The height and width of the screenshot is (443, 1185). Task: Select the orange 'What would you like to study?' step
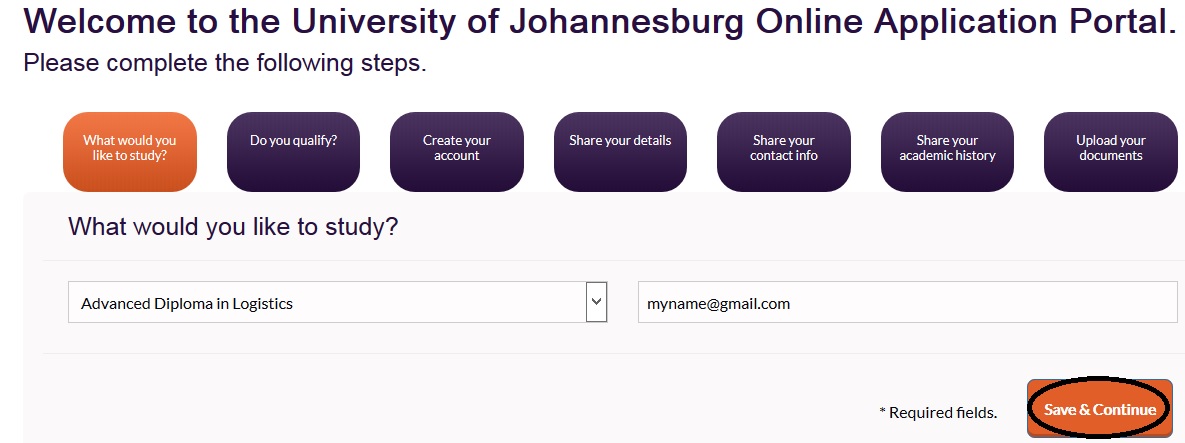pos(130,151)
